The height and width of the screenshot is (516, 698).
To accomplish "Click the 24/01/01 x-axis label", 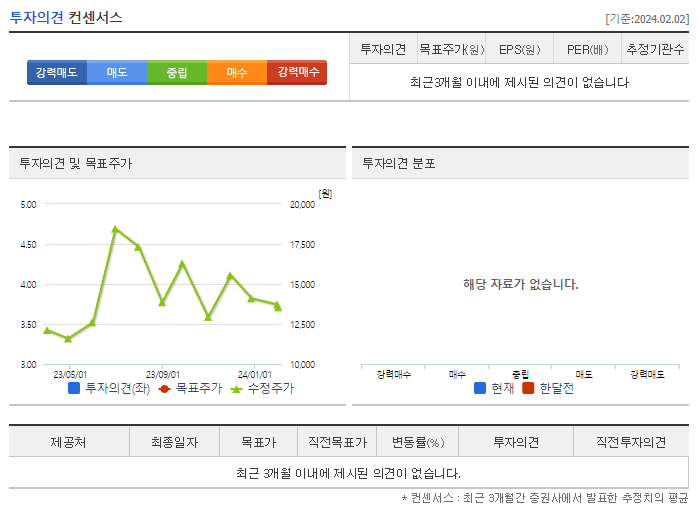I will 255,375.
